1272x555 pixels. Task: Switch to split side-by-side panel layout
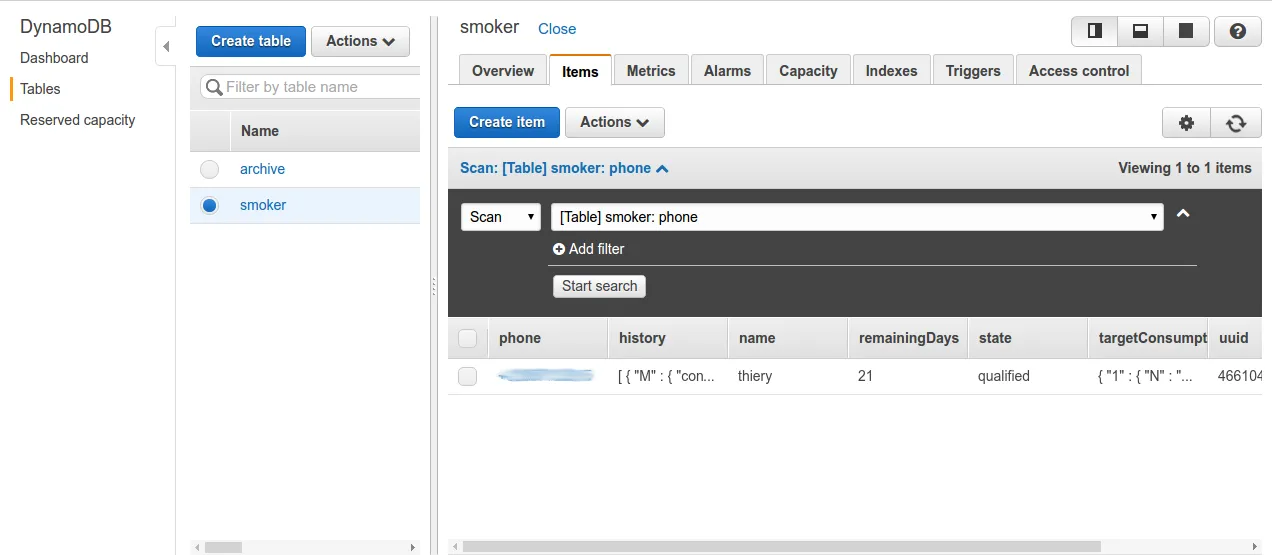[1094, 31]
